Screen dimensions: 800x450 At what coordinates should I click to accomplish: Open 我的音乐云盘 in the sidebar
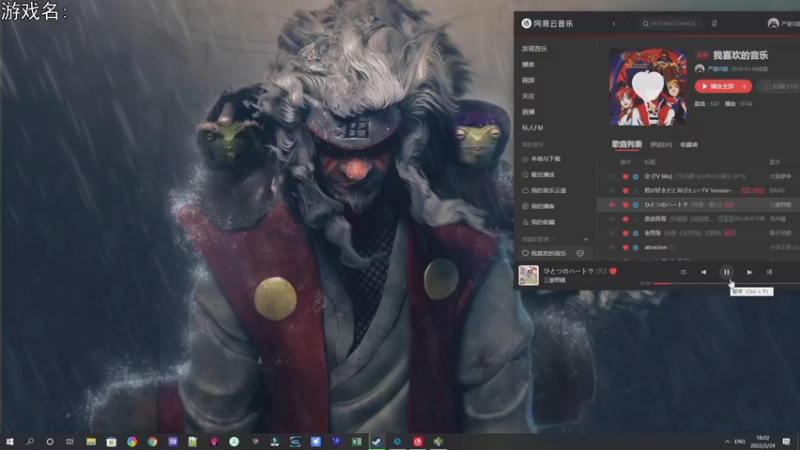(x=544, y=190)
